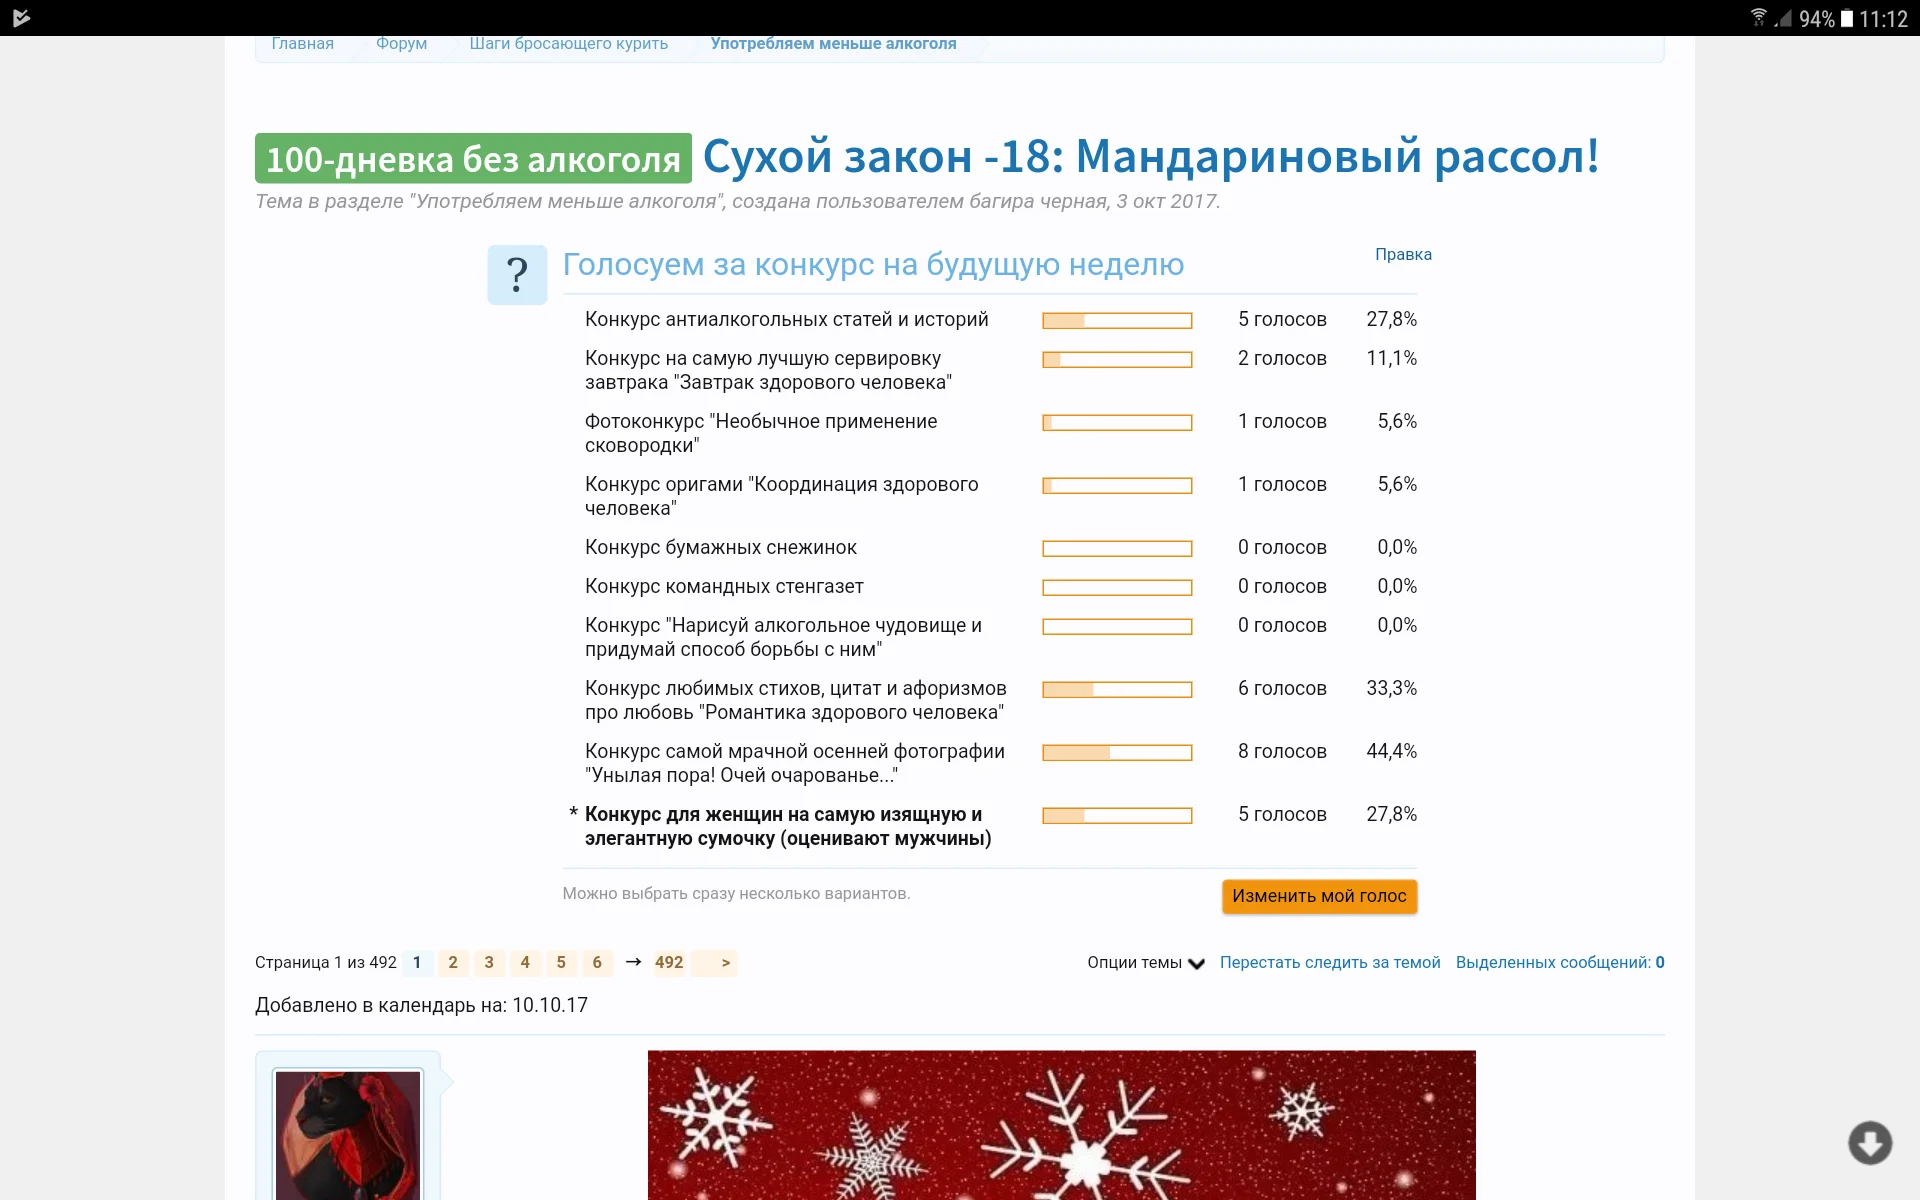Open the Форум breadcrumb item
Screen dimensions: 1920x1200
(401, 43)
